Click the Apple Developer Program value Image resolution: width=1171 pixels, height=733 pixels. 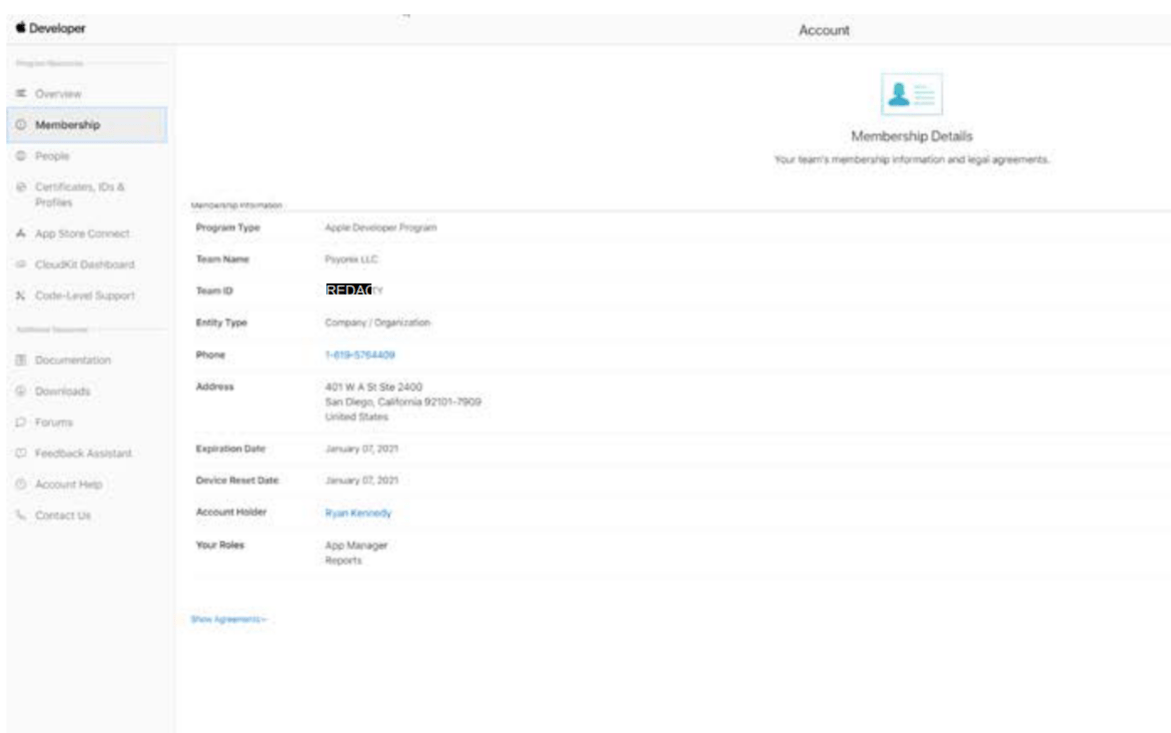tap(381, 228)
